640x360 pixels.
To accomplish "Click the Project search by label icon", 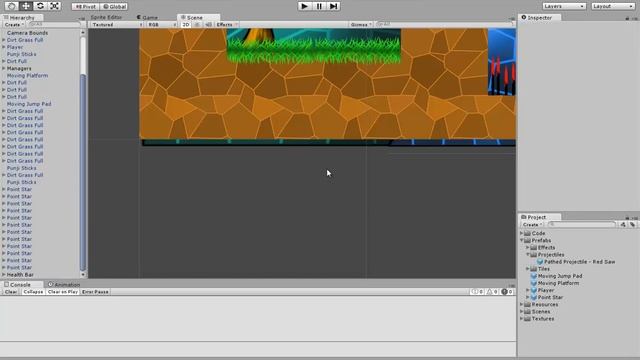I will [x=632, y=224].
